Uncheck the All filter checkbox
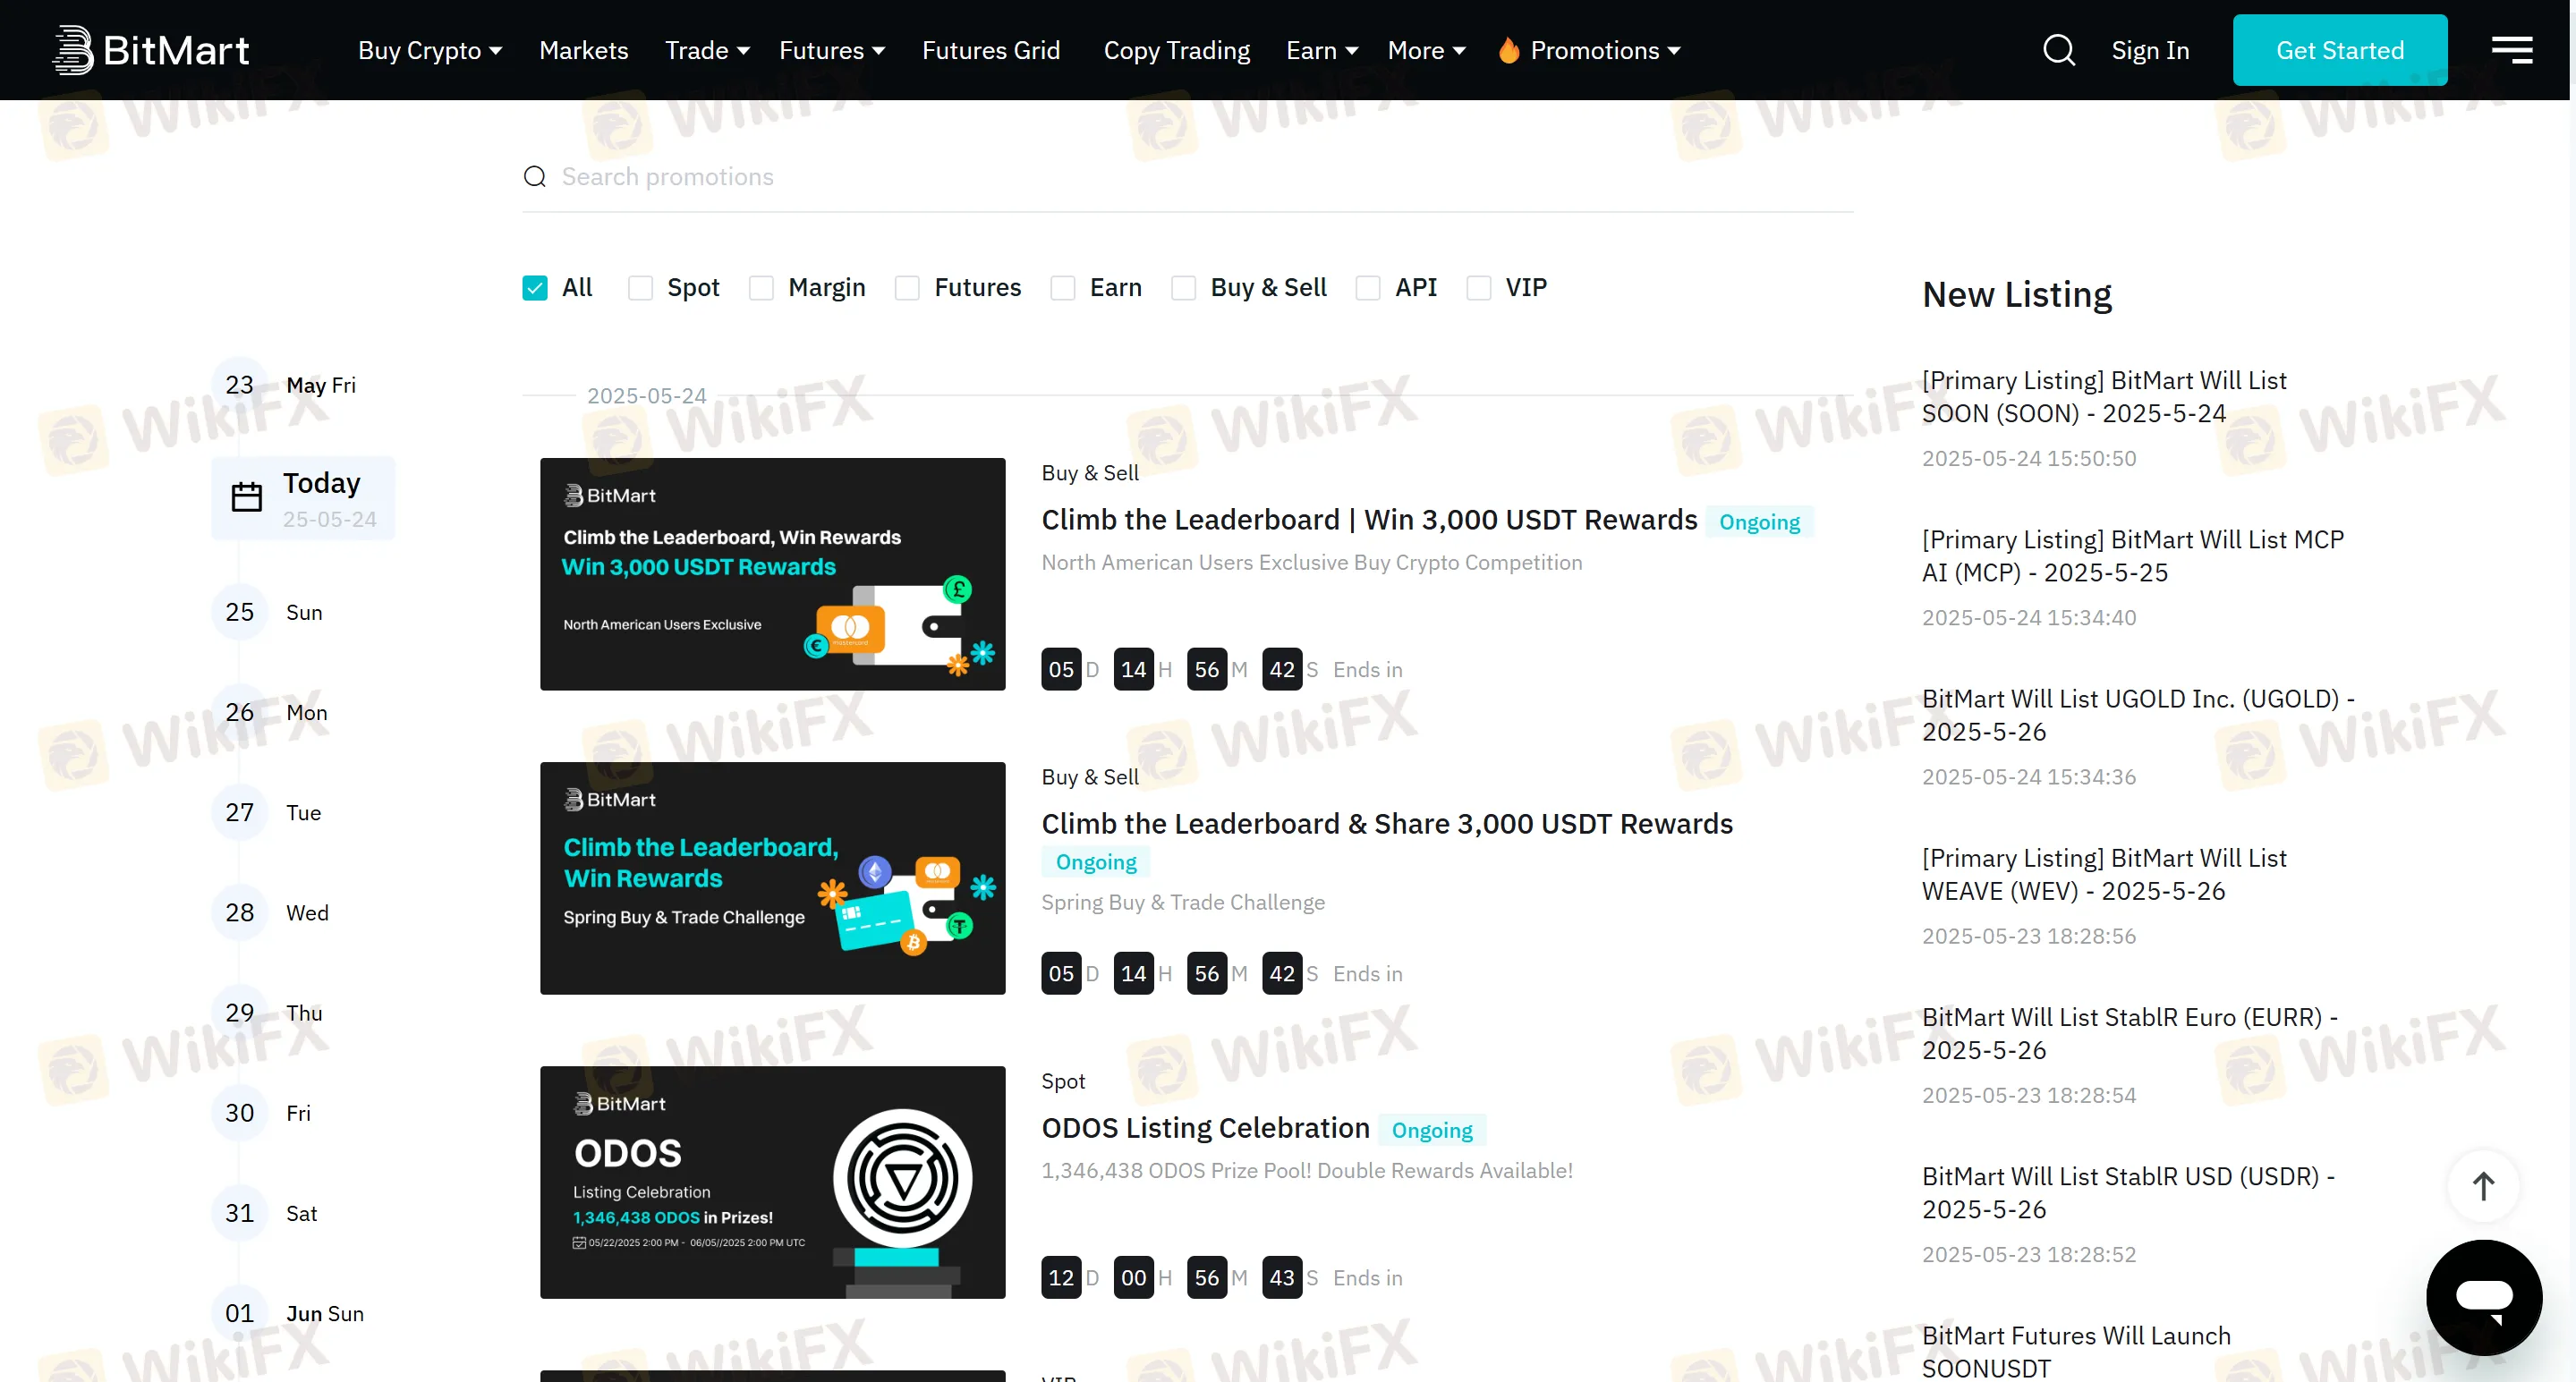The image size is (2576, 1382). [535, 288]
